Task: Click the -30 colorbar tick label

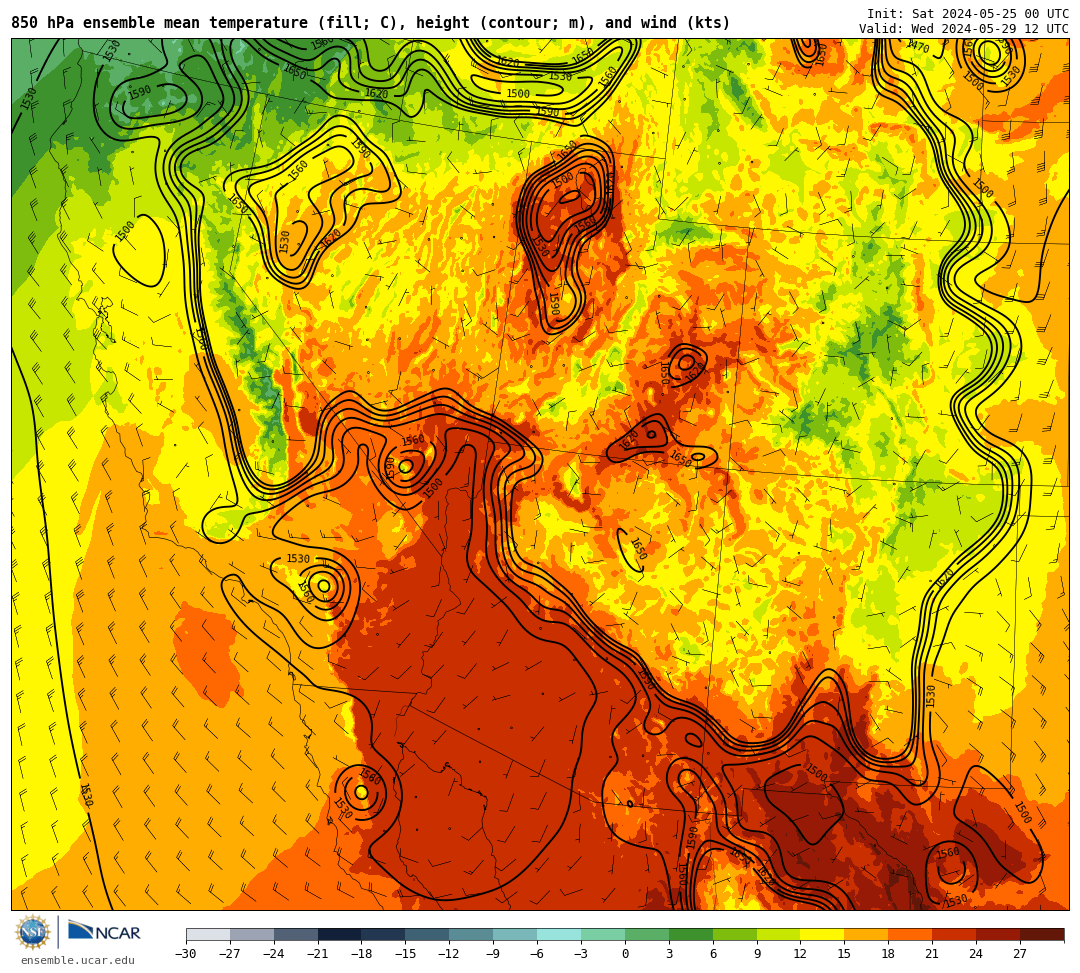Action: tap(185, 954)
